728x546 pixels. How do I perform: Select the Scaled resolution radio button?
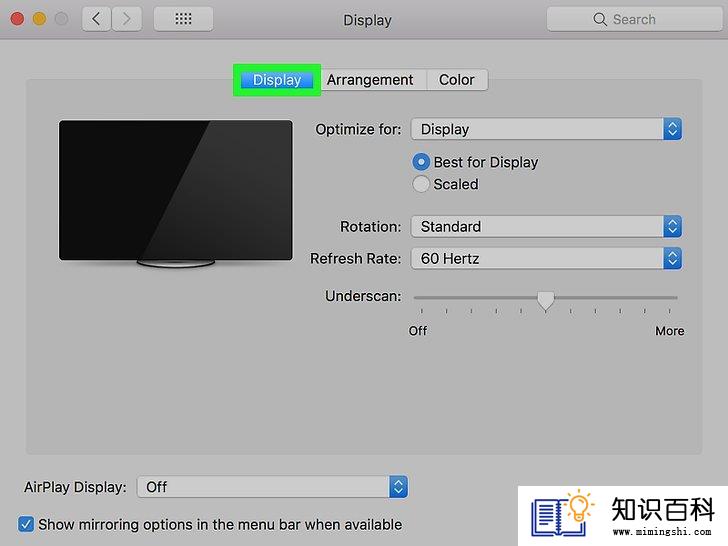coord(421,184)
